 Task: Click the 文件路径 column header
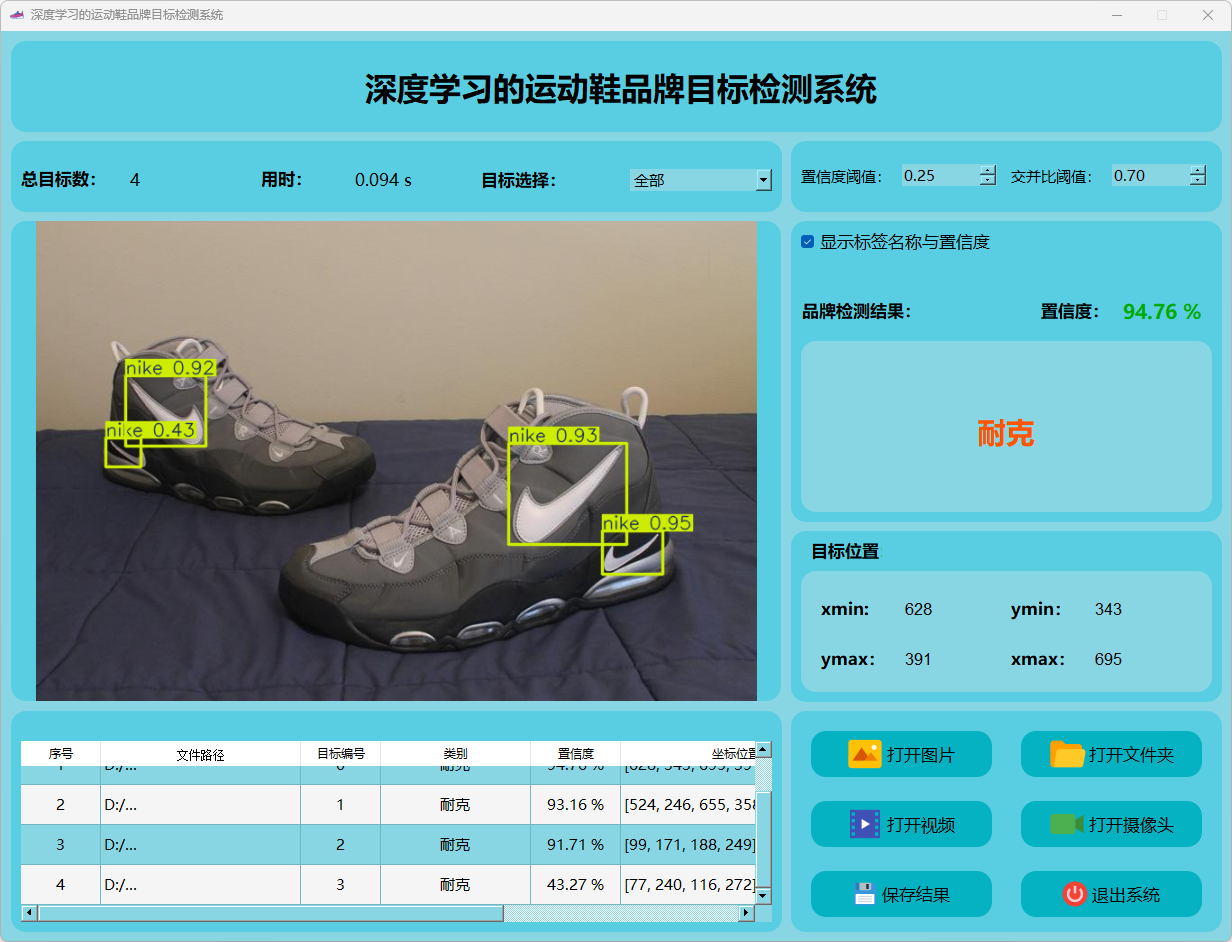tap(201, 754)
